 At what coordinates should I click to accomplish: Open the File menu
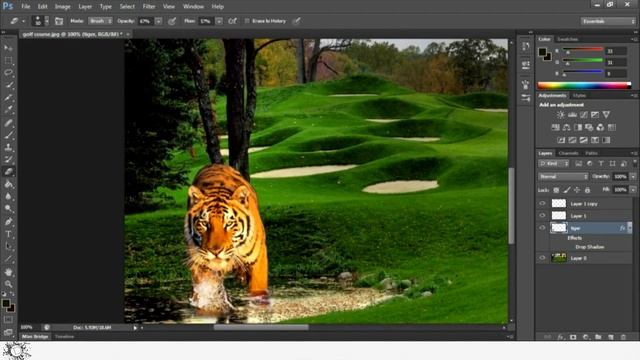tap(26, 7)
